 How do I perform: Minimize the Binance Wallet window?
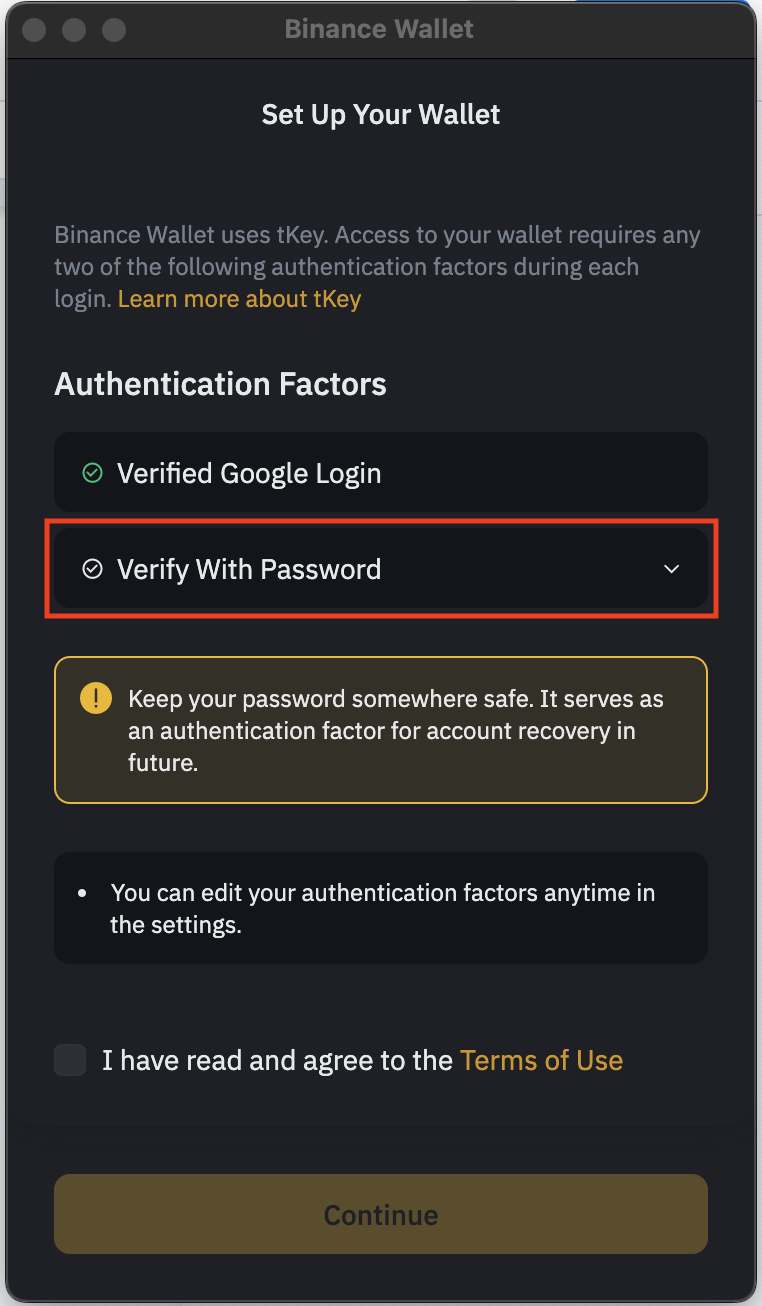[x=74, y=29]
